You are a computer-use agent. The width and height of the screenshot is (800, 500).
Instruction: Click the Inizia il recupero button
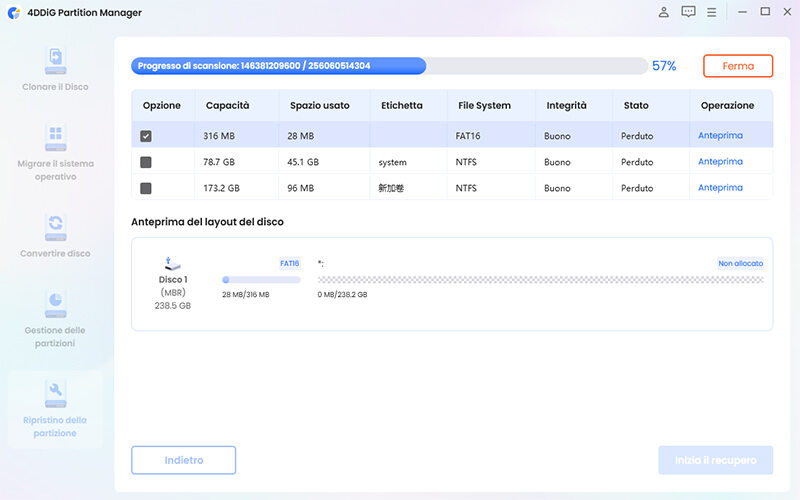[715, 460]
